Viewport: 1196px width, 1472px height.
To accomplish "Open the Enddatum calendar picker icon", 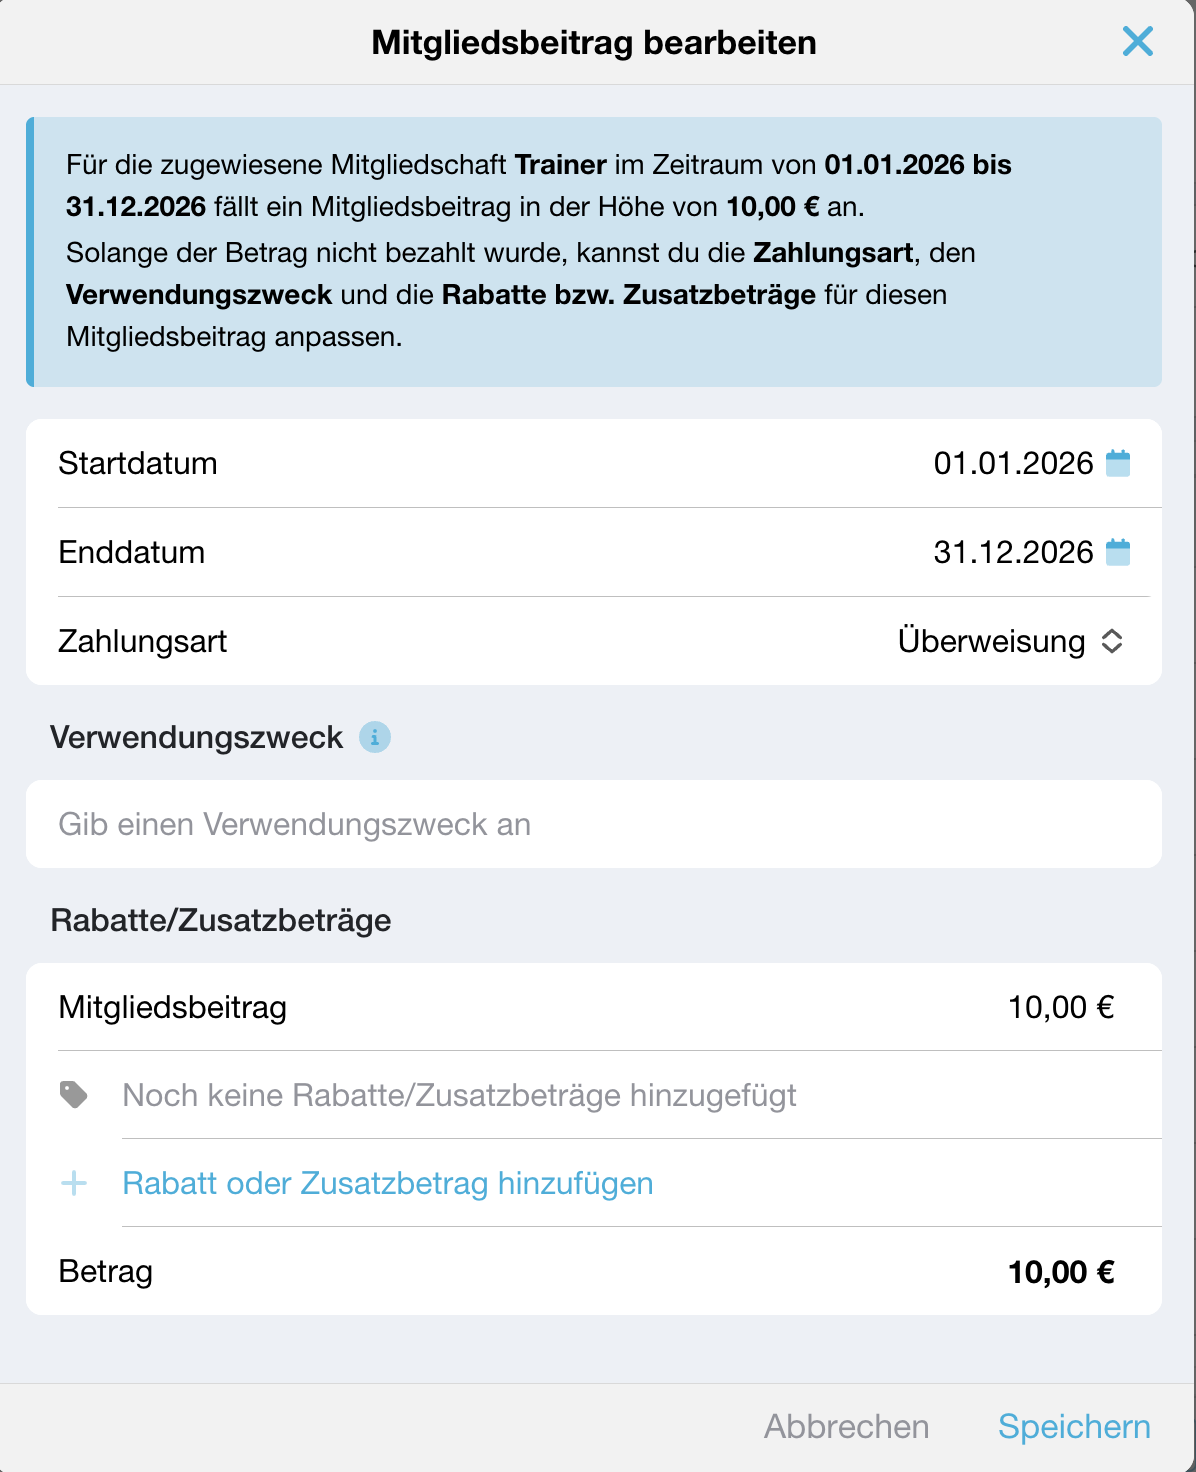I will click(x=1118, y=552).
